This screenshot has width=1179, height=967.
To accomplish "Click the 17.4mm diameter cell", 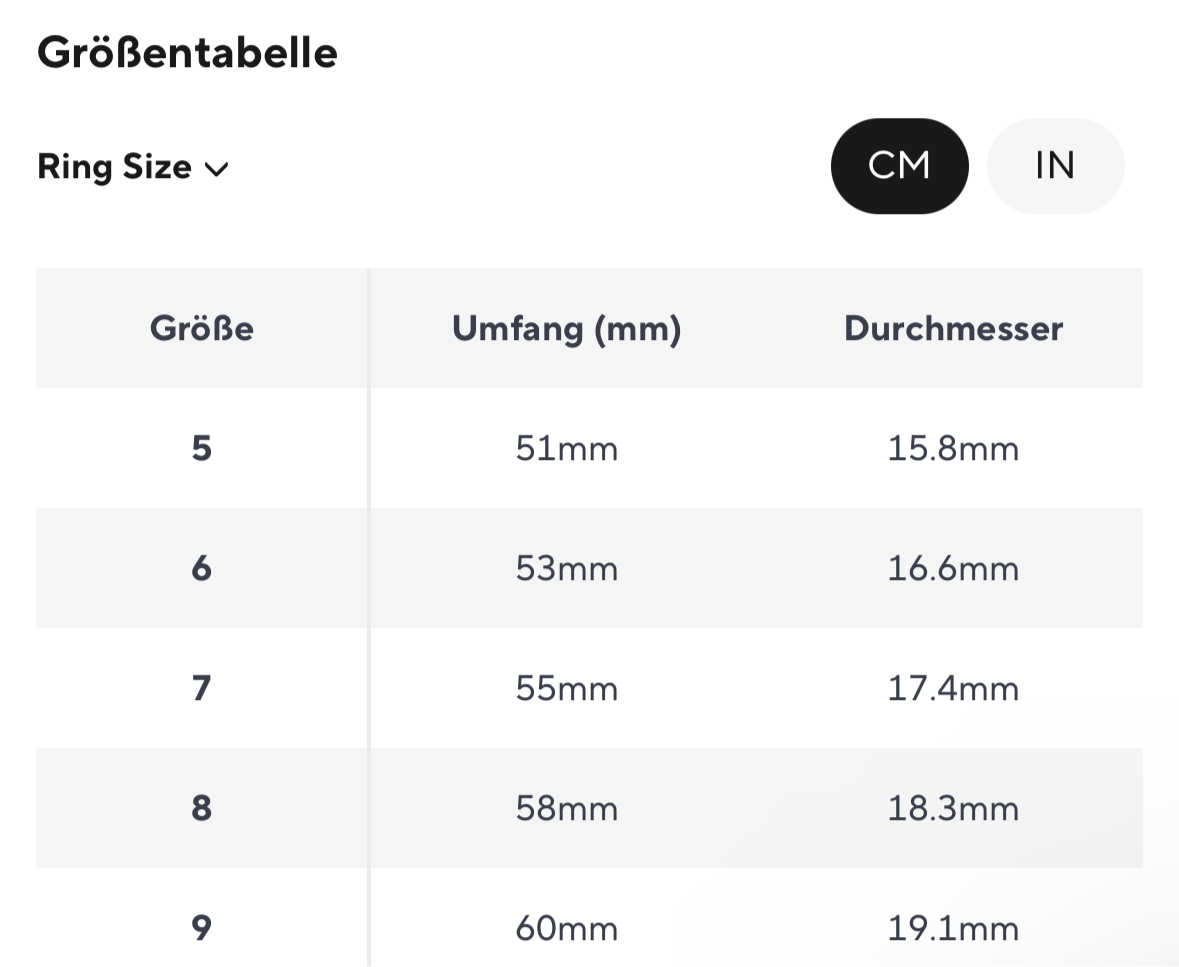I will point(953,689).
